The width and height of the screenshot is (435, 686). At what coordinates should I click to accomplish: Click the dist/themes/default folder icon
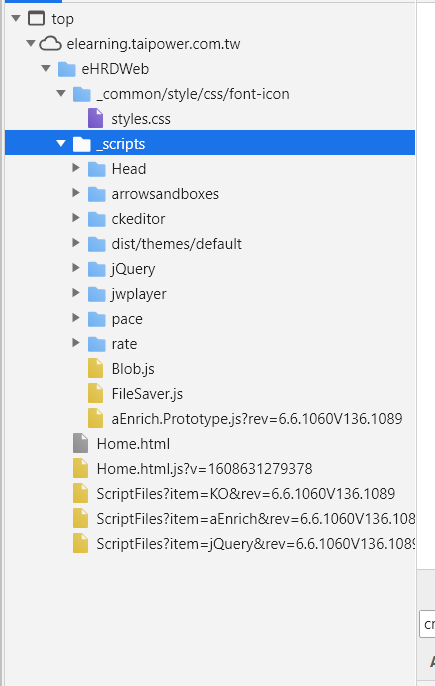[x=96, y=243]
